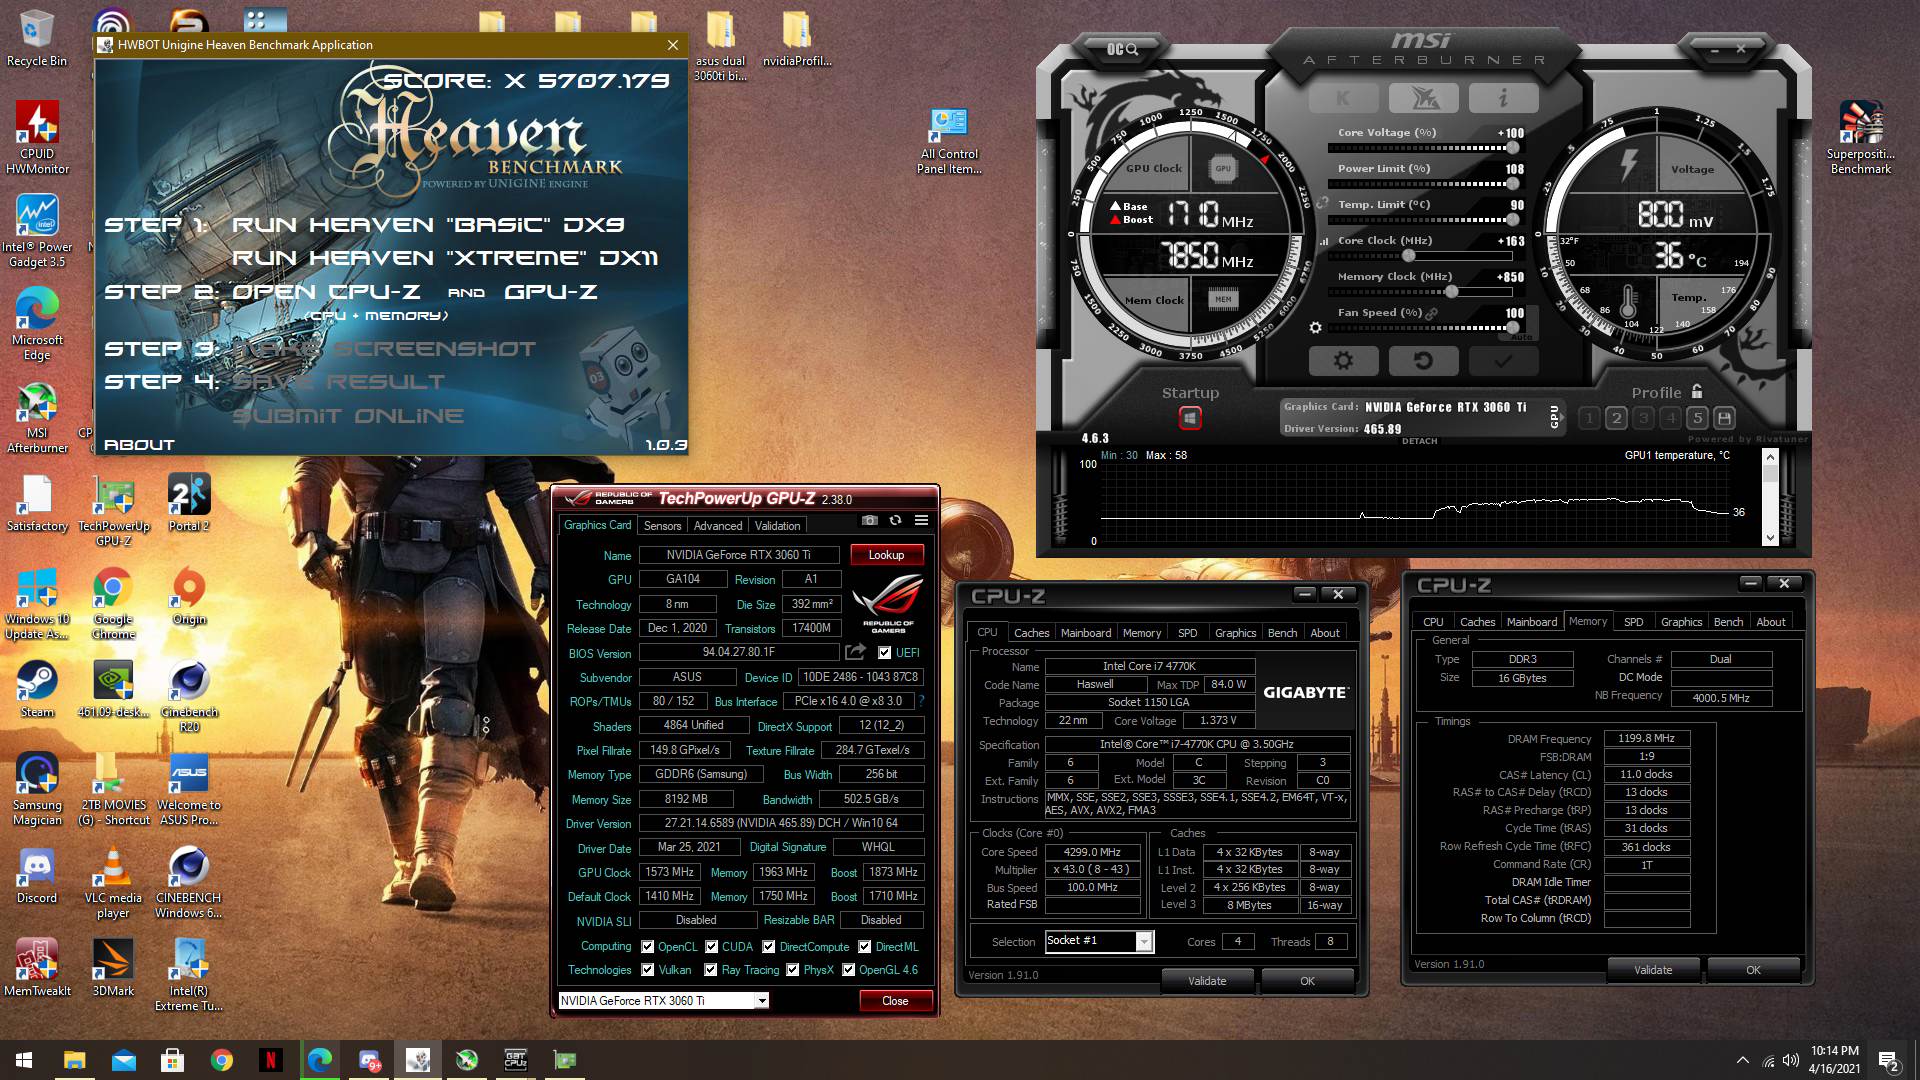
Task: Toggle Vulkan checkbox in GPU-Z
Action: point(647,969)
